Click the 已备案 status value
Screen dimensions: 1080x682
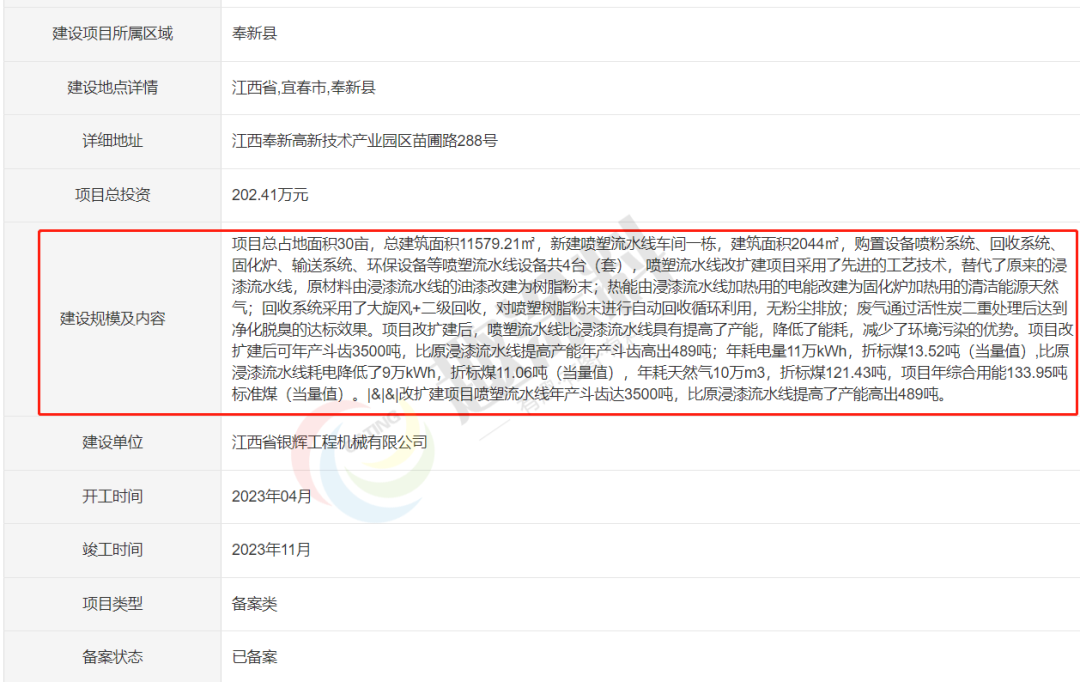pyautogui.click(x=254, y=657)
